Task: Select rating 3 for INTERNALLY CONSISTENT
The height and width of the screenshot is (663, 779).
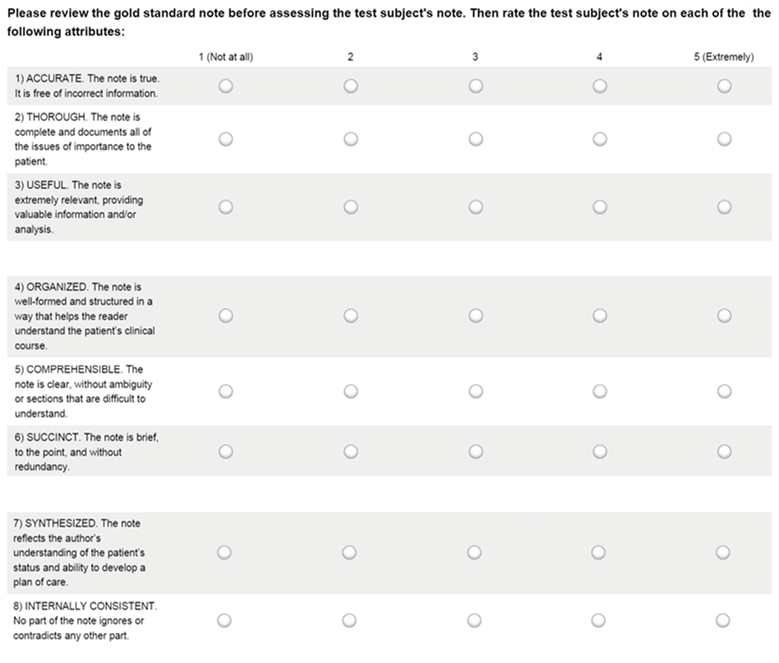Action: (x=475, y=620)
